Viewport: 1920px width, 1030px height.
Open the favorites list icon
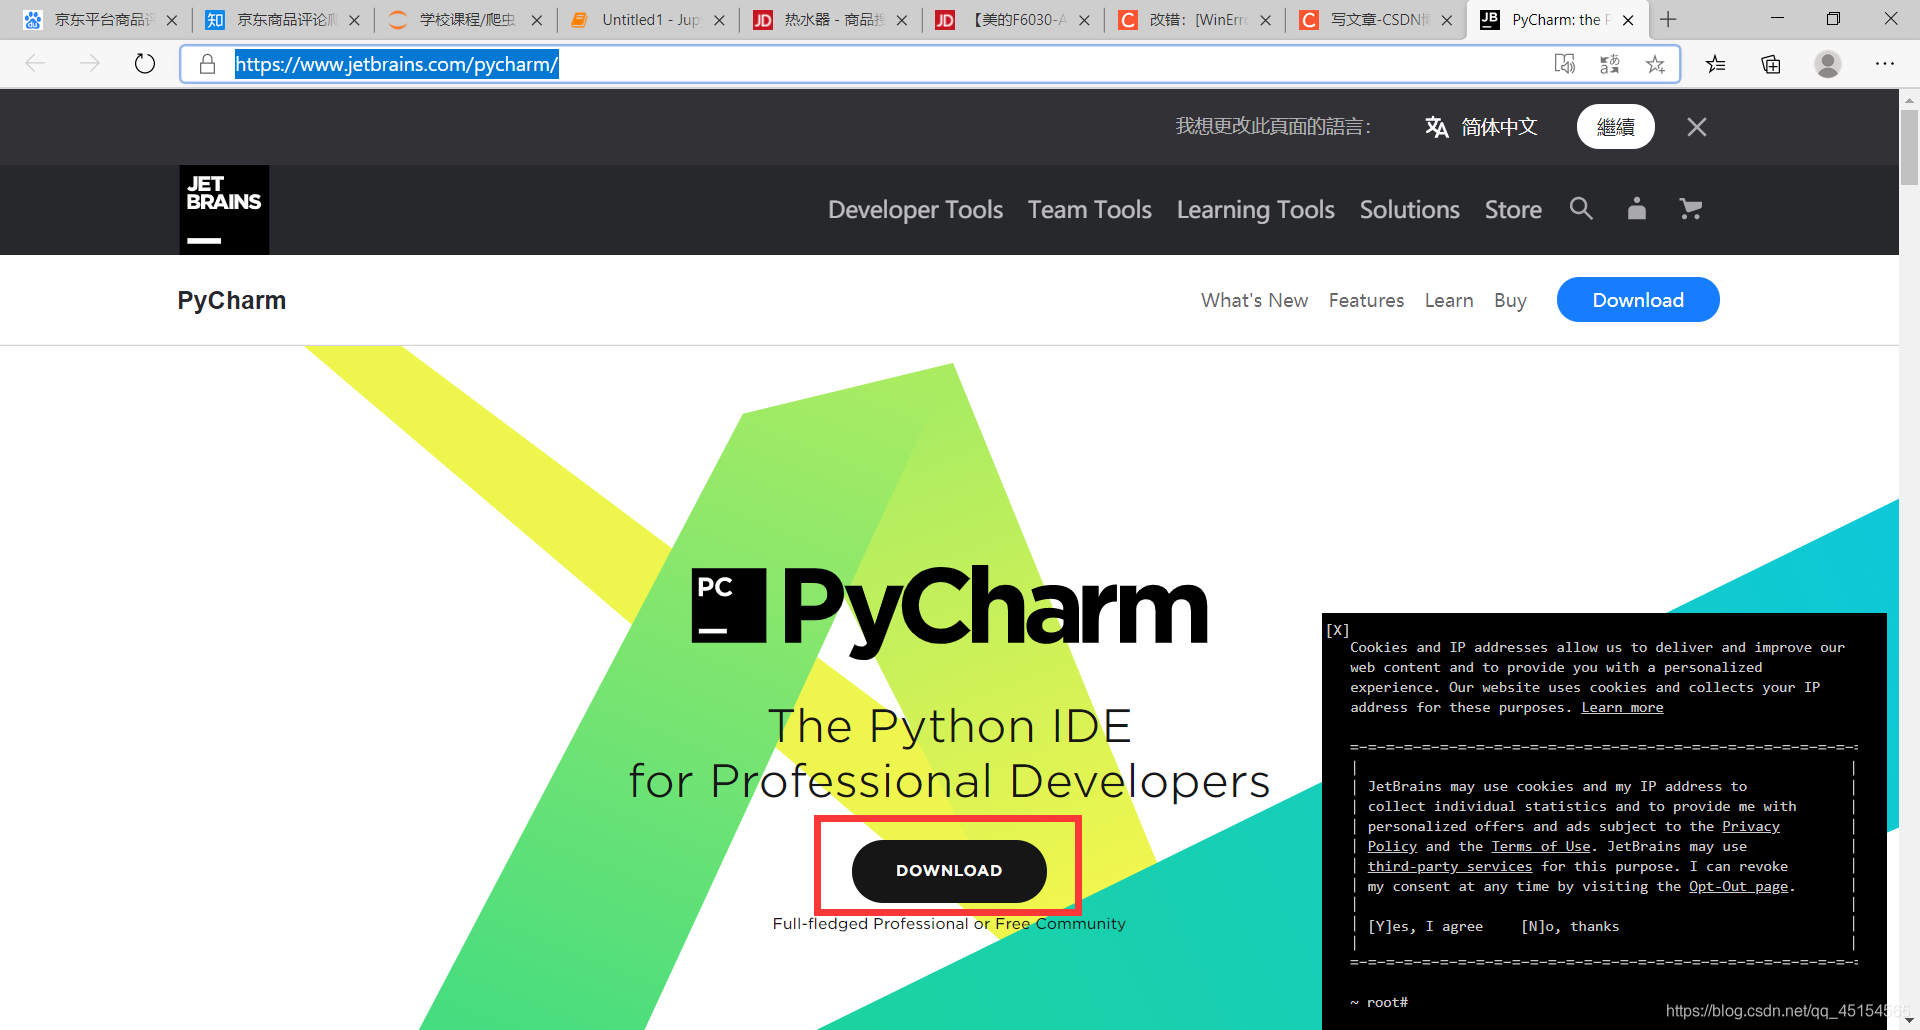click(1716, 64)
